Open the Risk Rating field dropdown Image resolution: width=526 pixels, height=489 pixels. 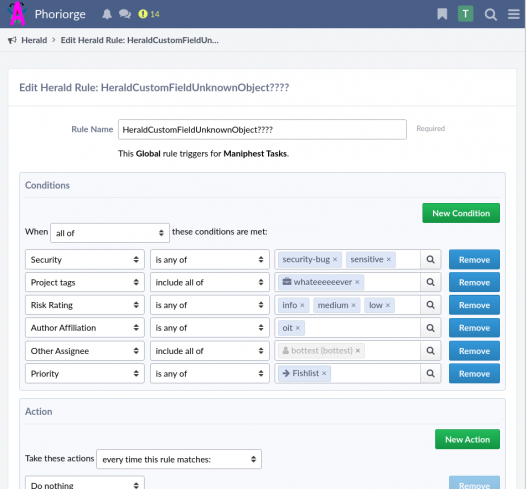pos(85,305)
